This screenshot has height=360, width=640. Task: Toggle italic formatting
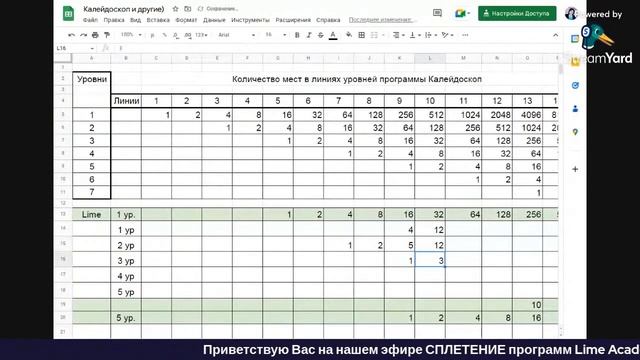309,35
